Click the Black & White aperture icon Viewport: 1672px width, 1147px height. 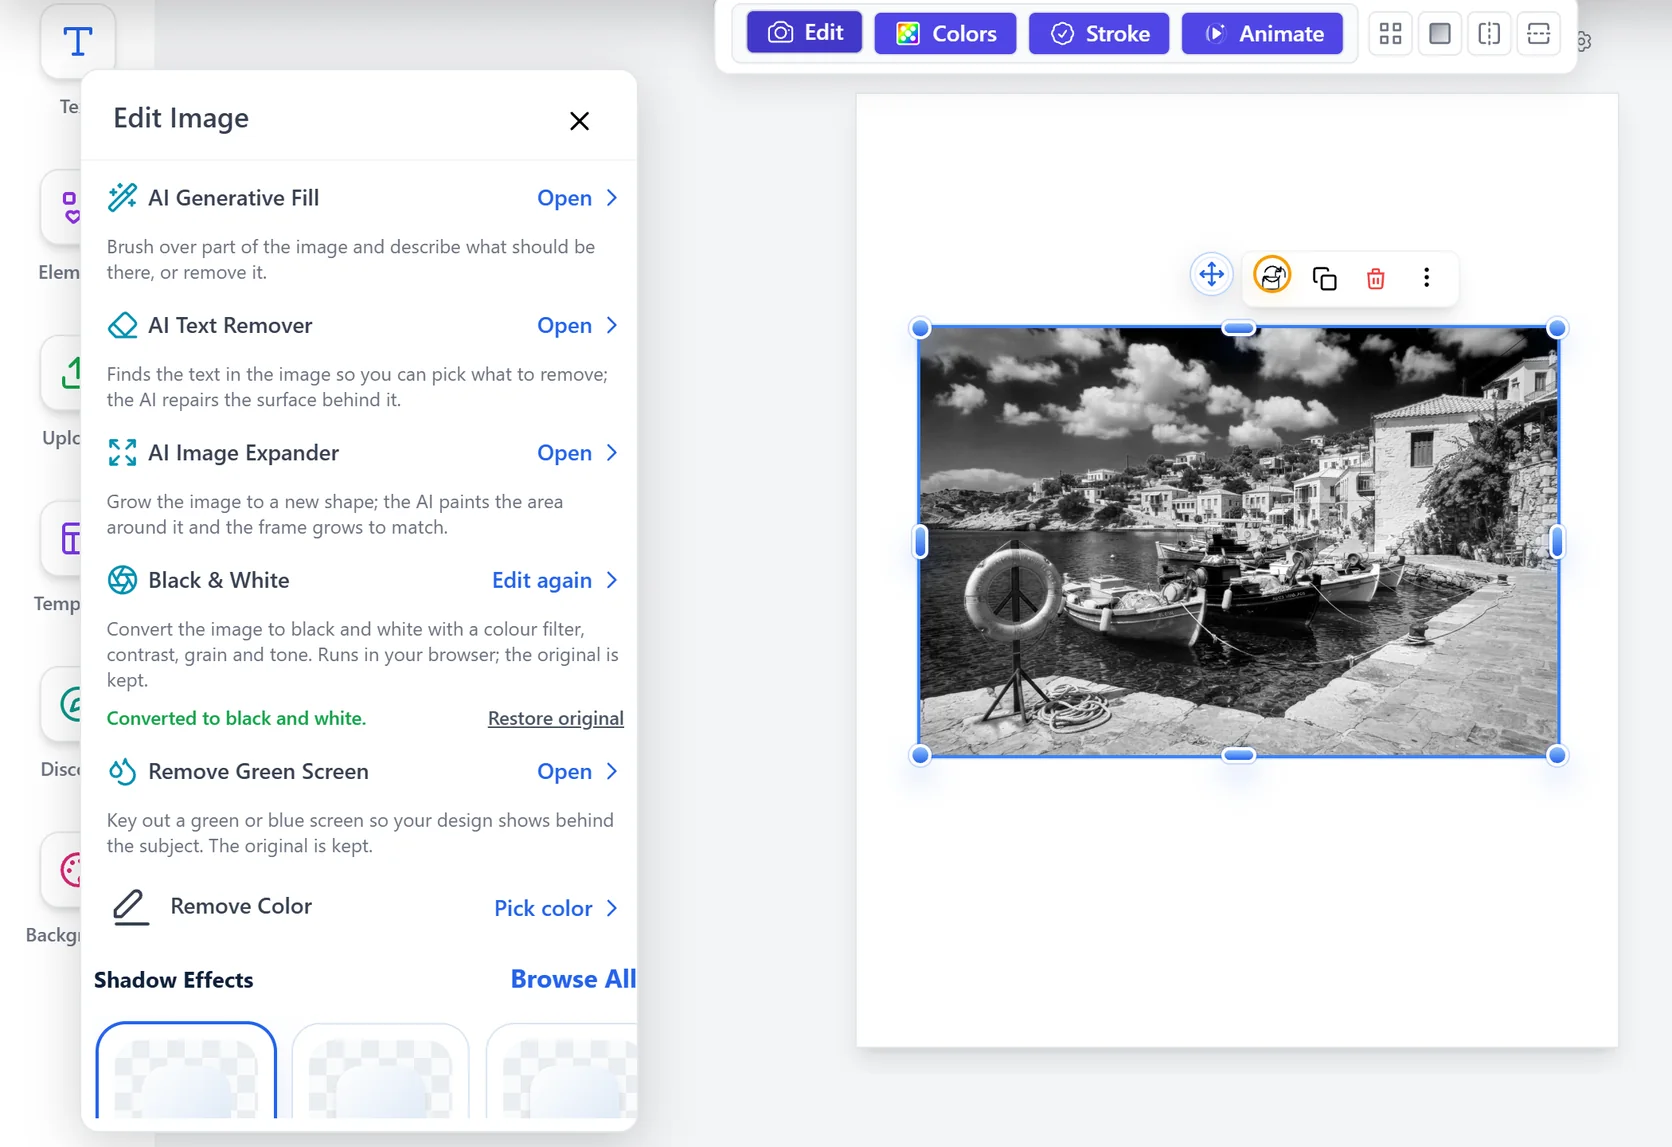[122, 580]
